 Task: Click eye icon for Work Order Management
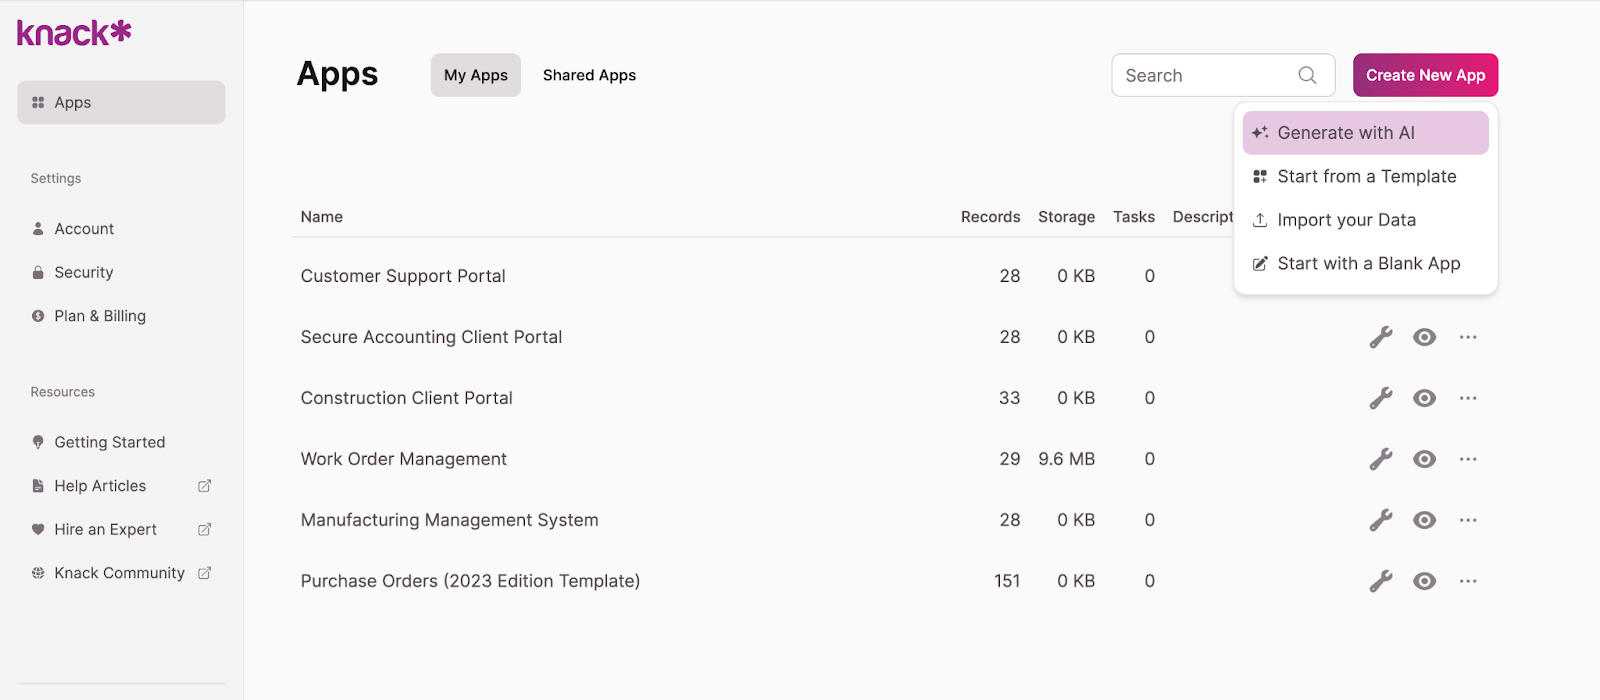(1424, 459)
